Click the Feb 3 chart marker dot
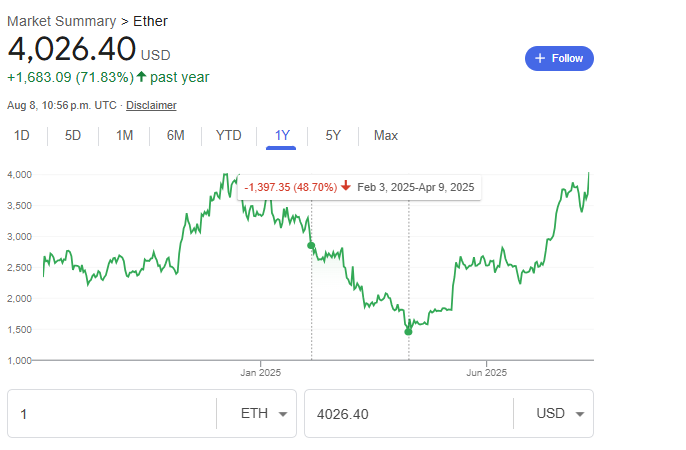Viewport: 686px width, 450px height. pos(311,245)
